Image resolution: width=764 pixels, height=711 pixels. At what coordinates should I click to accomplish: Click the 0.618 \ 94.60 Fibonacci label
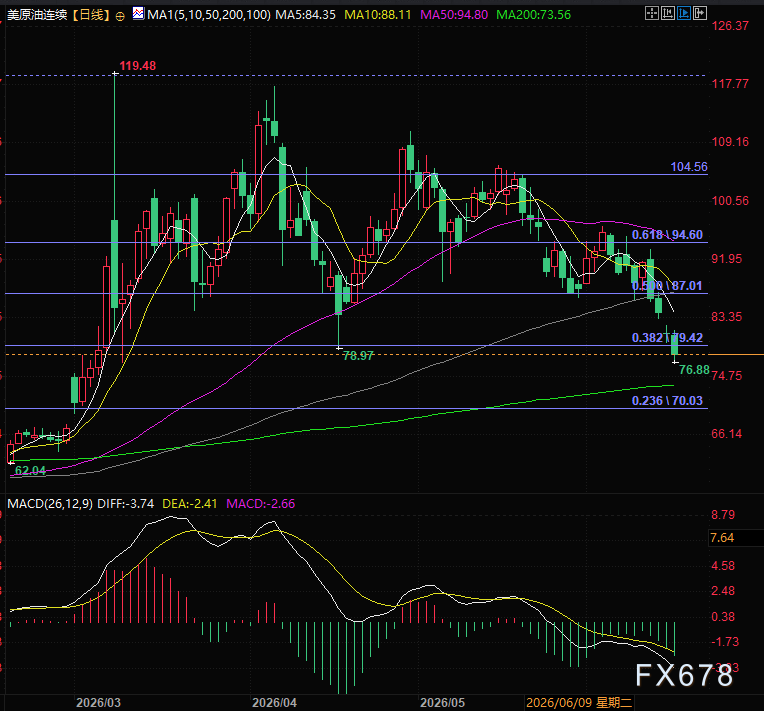(x=667, y=235)
